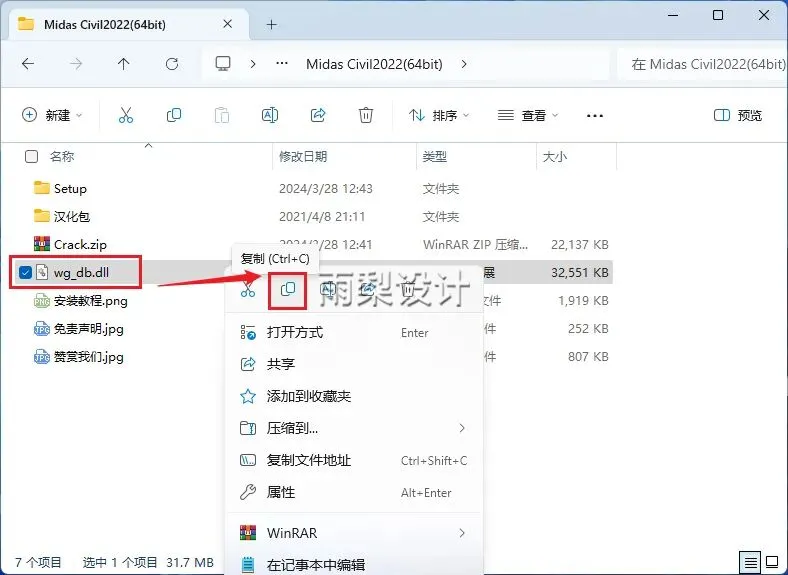Click the 汉化包 folder icon

click(x=42, y=216)
